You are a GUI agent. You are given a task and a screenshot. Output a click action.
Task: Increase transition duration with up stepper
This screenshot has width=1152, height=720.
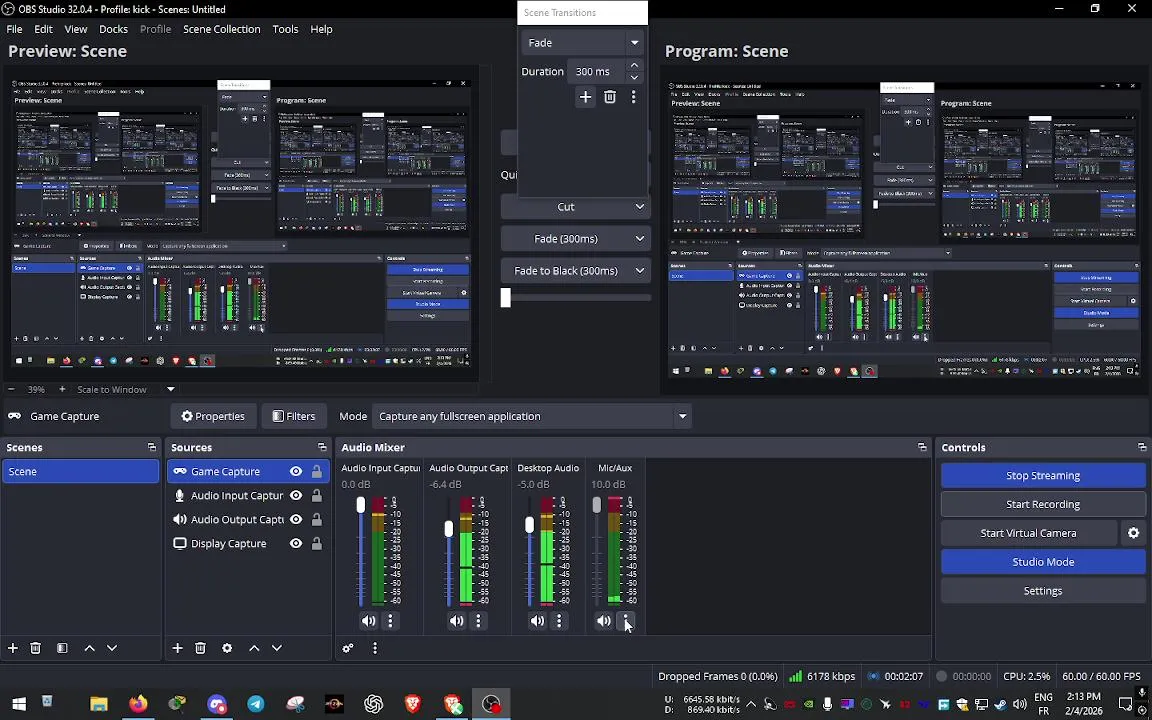(634, 65)
